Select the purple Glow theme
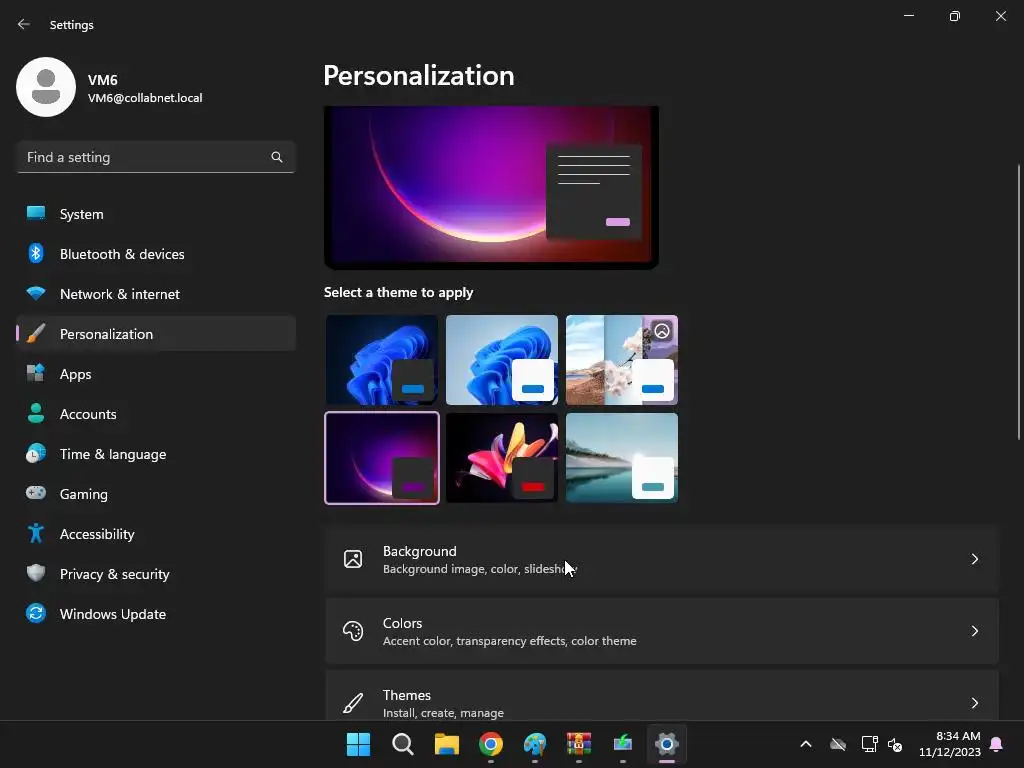1024x768 pixels. click(x=382, y=458)
